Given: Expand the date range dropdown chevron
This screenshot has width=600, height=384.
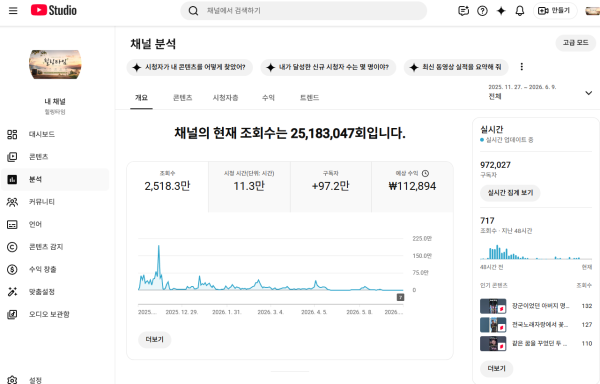Looking at the screenshot, I should 589,93.
